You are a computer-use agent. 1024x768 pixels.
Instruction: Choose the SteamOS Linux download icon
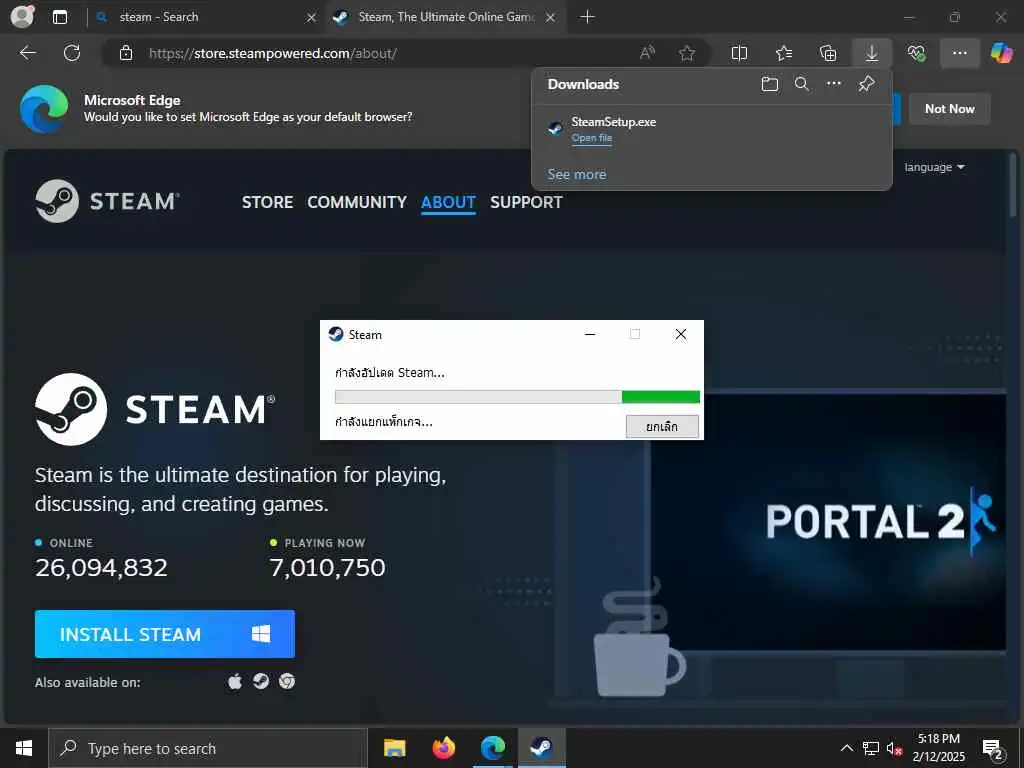click(261, 682)
